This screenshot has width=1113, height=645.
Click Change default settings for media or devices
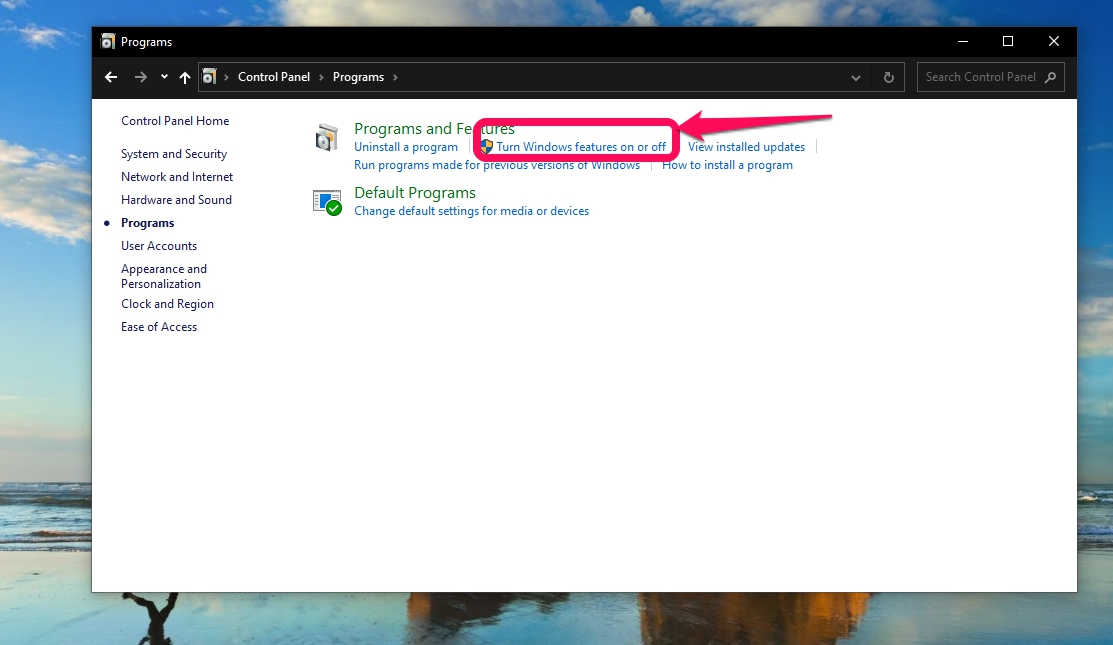[x=471, y=211]
